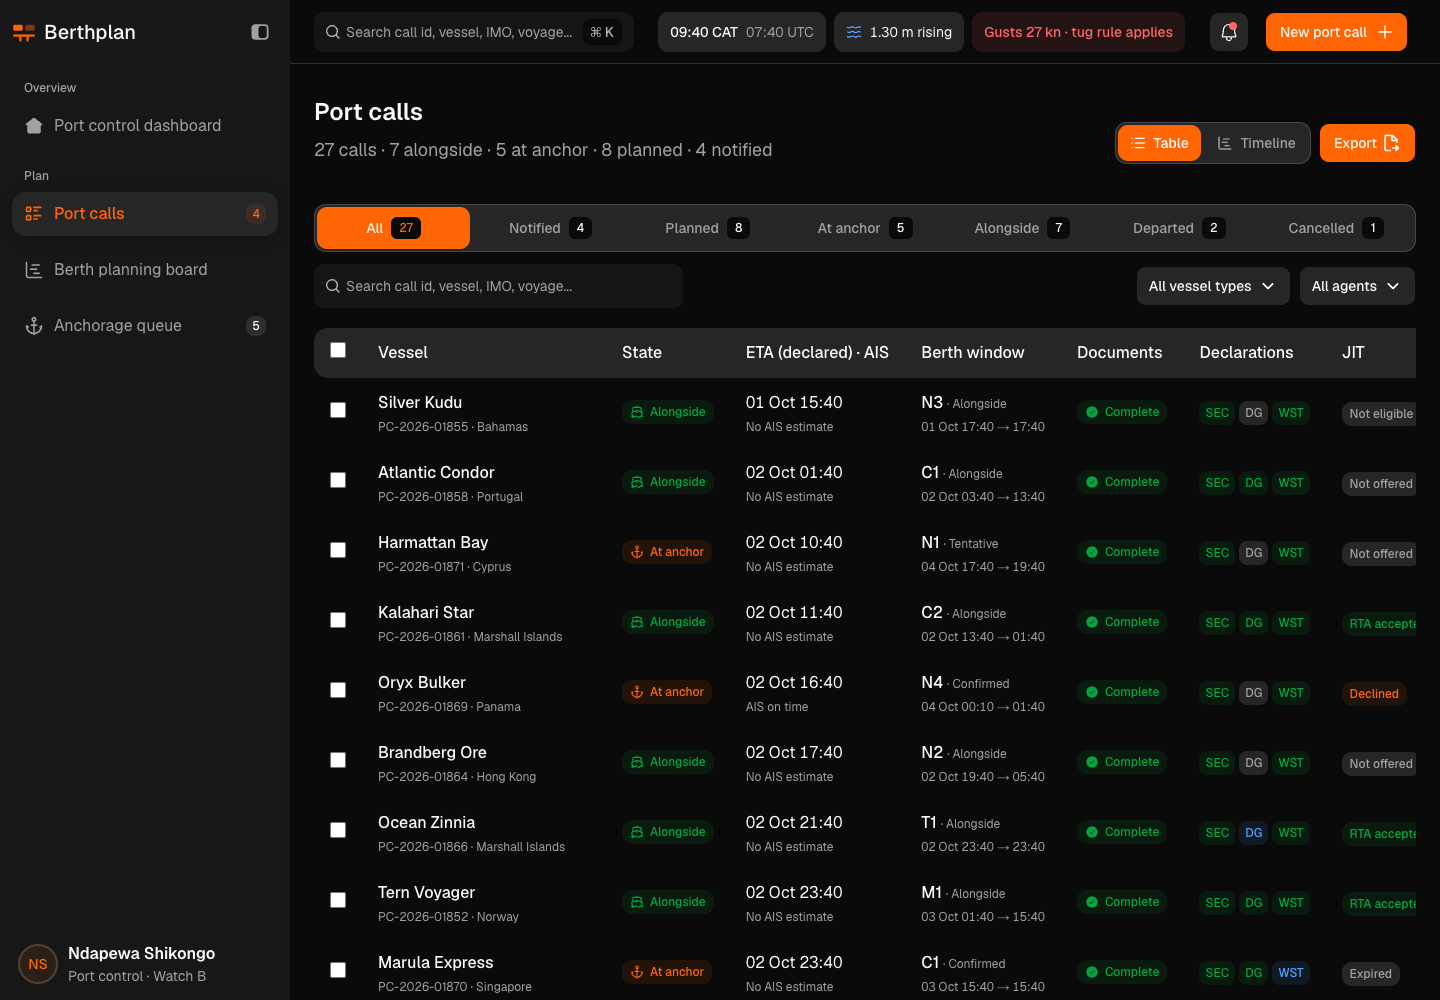The image size is (1440, 1000).
Task: Switch to Timeline view
Action: click(x=1256, y=143)
